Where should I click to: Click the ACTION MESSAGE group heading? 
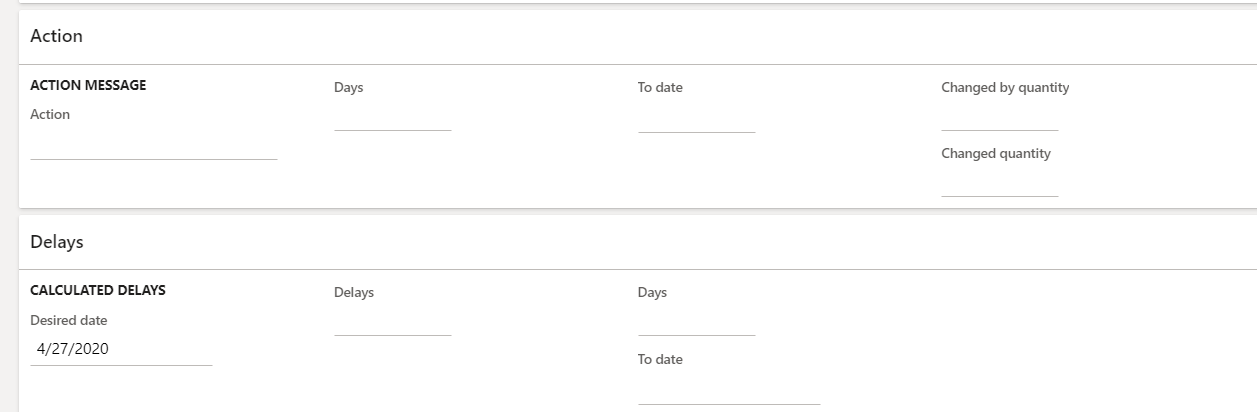(x=88, y=86)
